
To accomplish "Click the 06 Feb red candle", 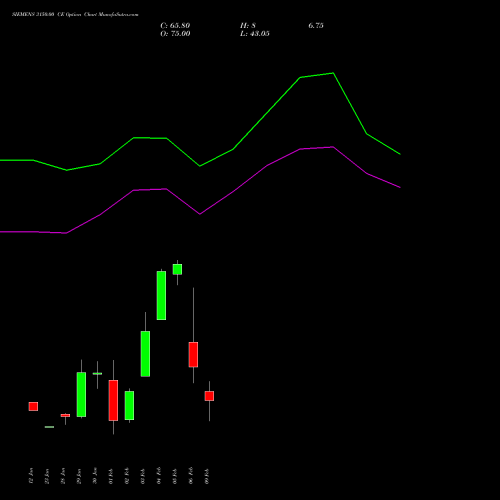I will pyautogui.click(x=193, y=355).
